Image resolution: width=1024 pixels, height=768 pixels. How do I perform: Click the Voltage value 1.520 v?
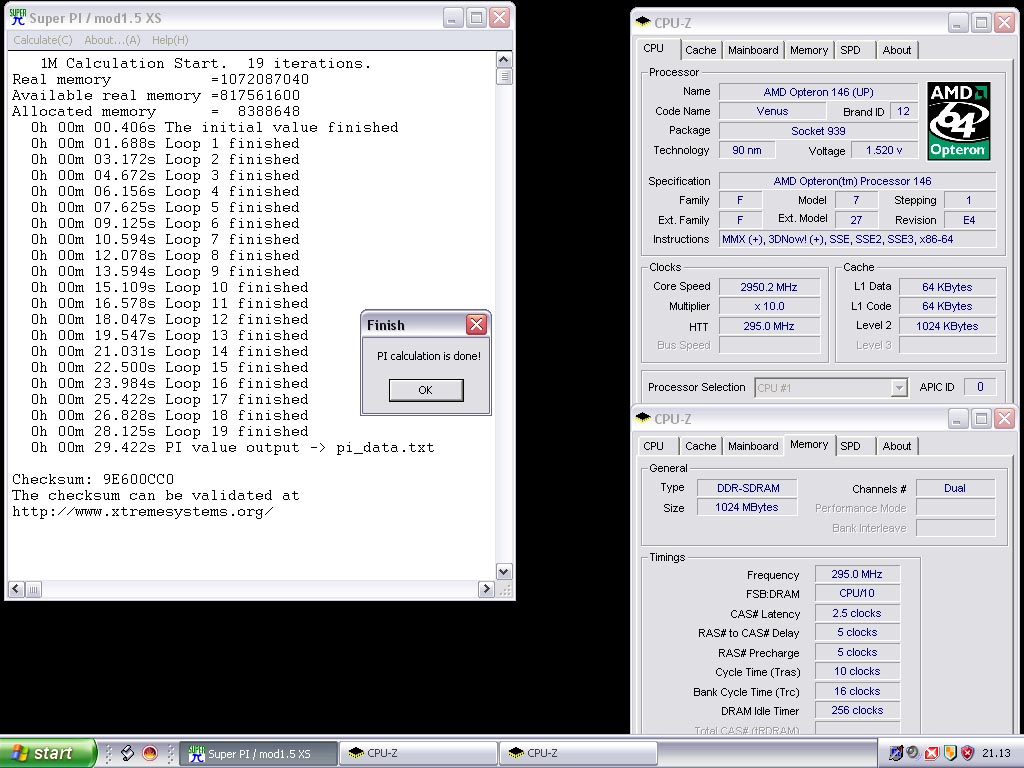click(x=884, y=150)
